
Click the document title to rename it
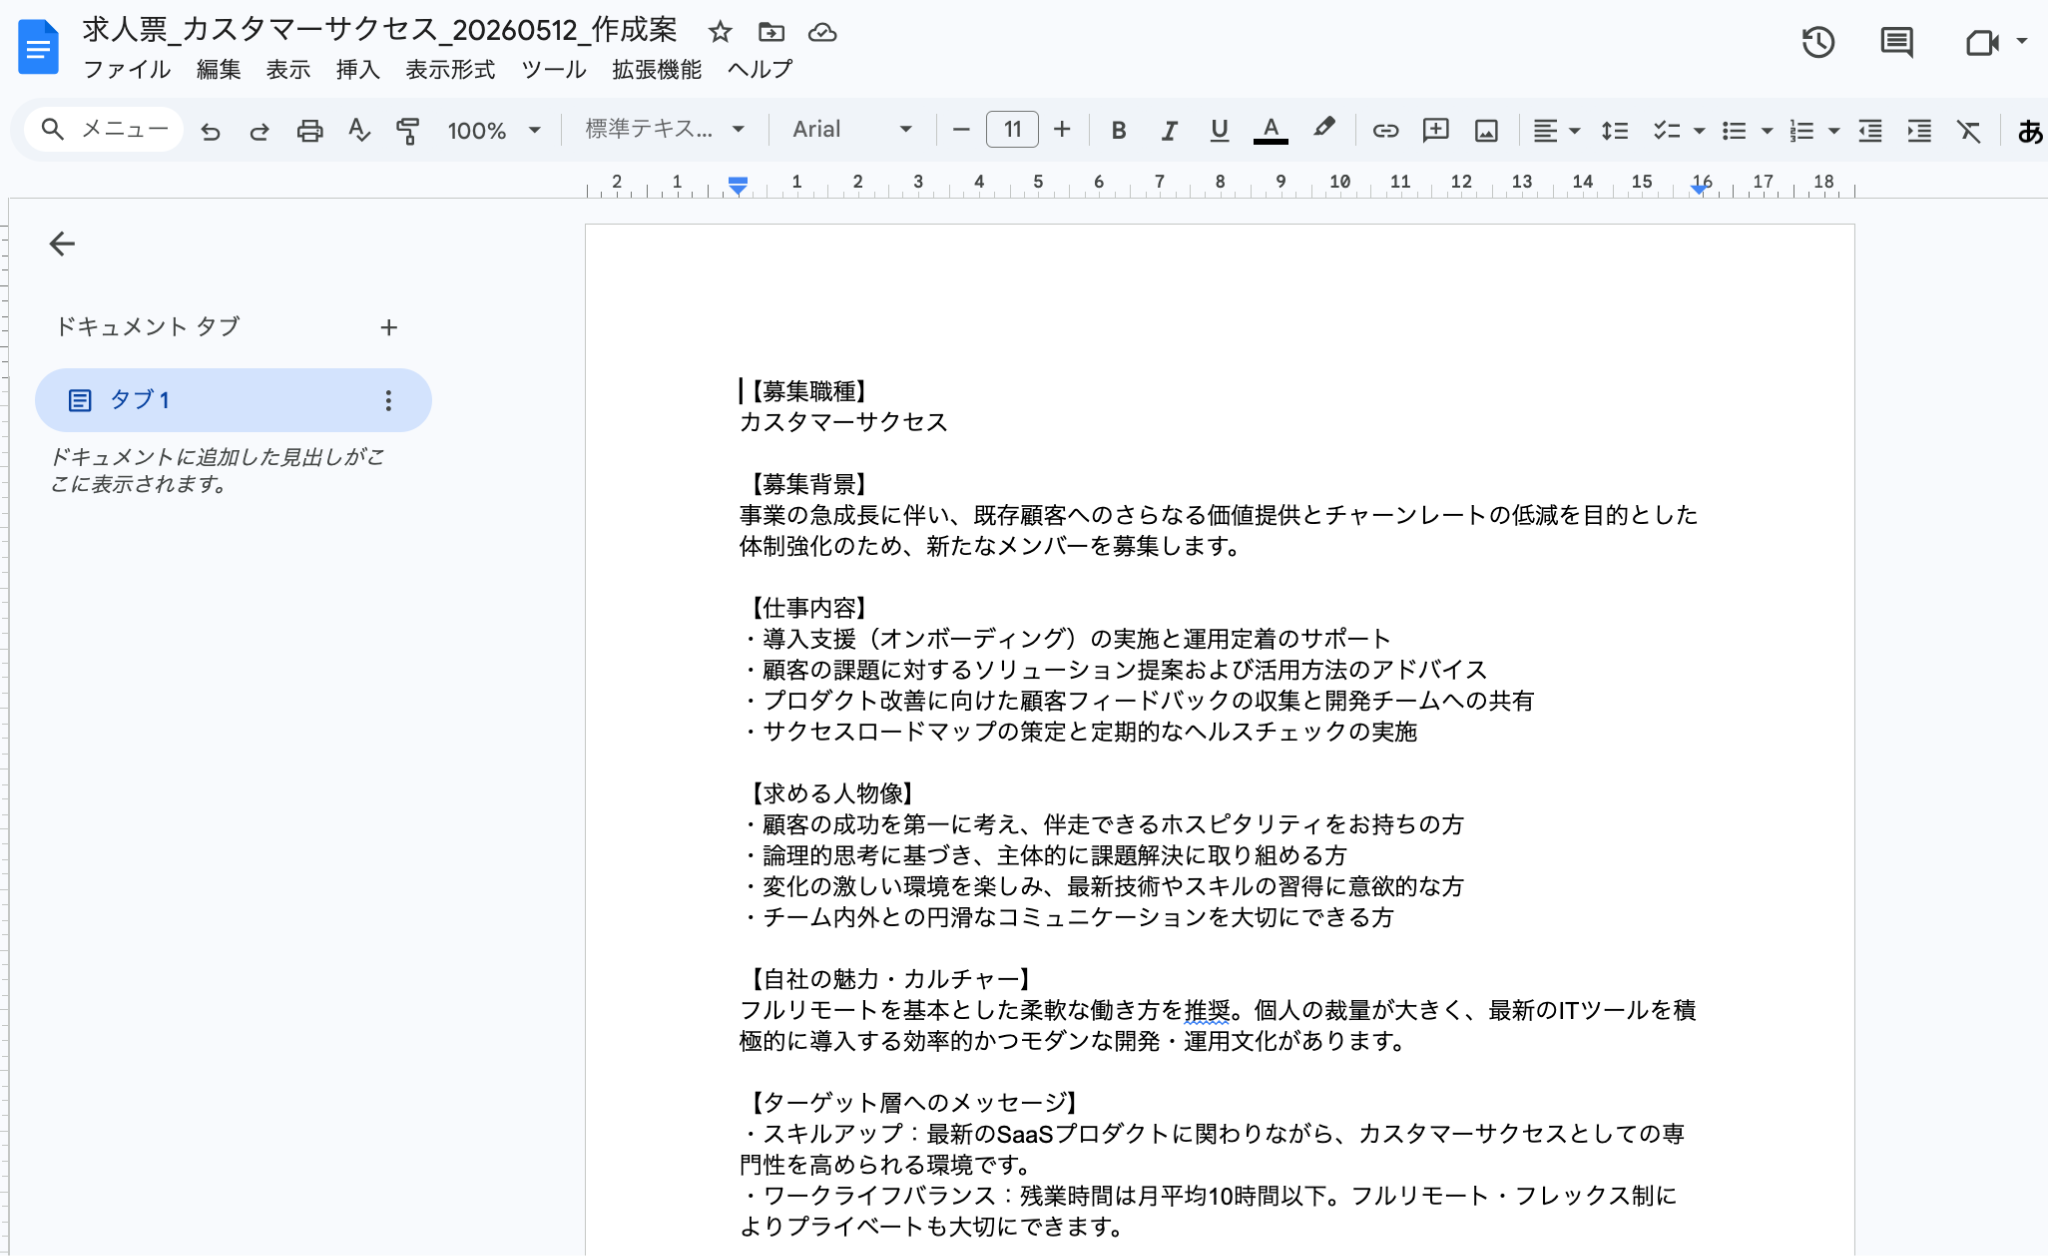click(380, 30)
